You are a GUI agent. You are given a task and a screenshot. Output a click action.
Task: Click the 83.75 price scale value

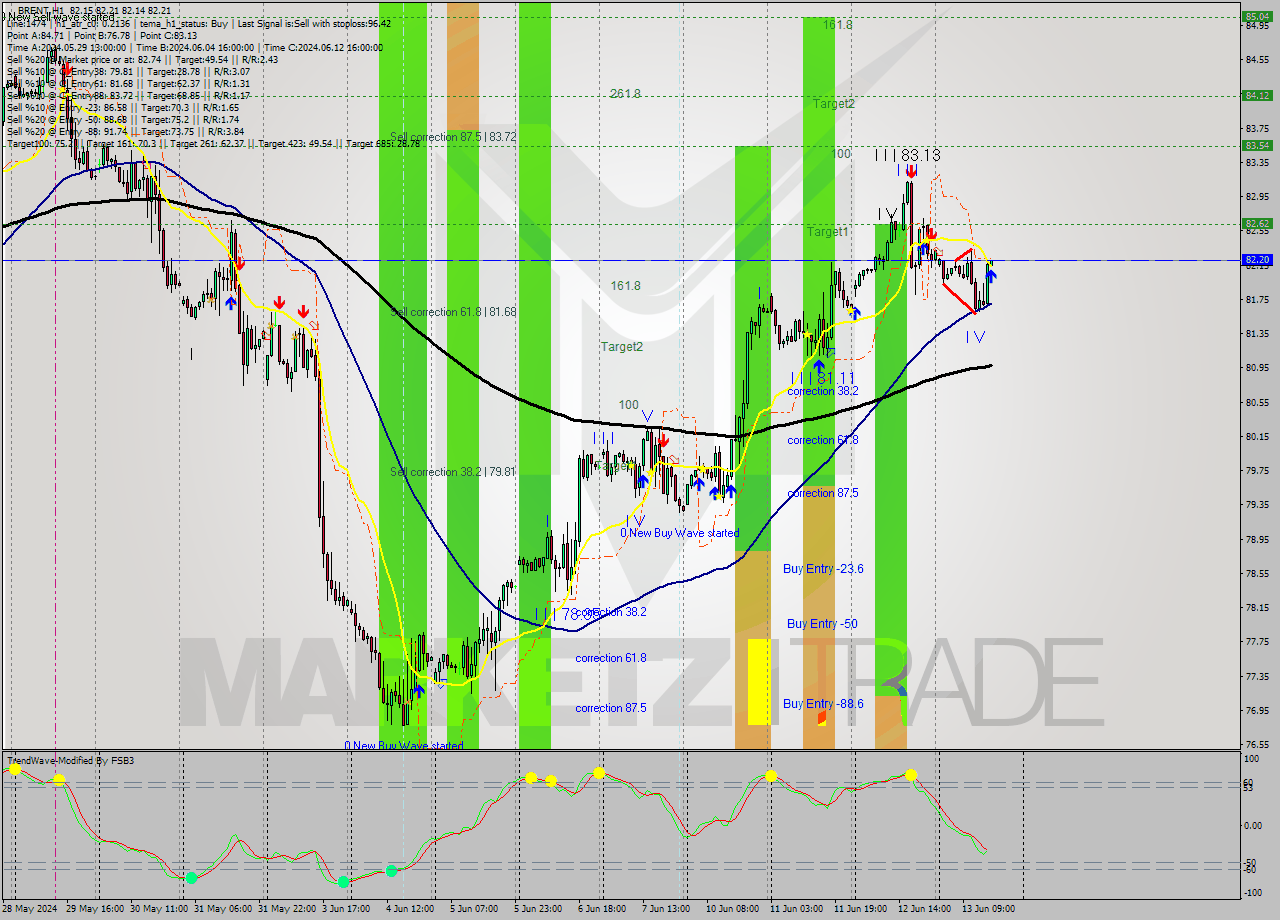1258,128
